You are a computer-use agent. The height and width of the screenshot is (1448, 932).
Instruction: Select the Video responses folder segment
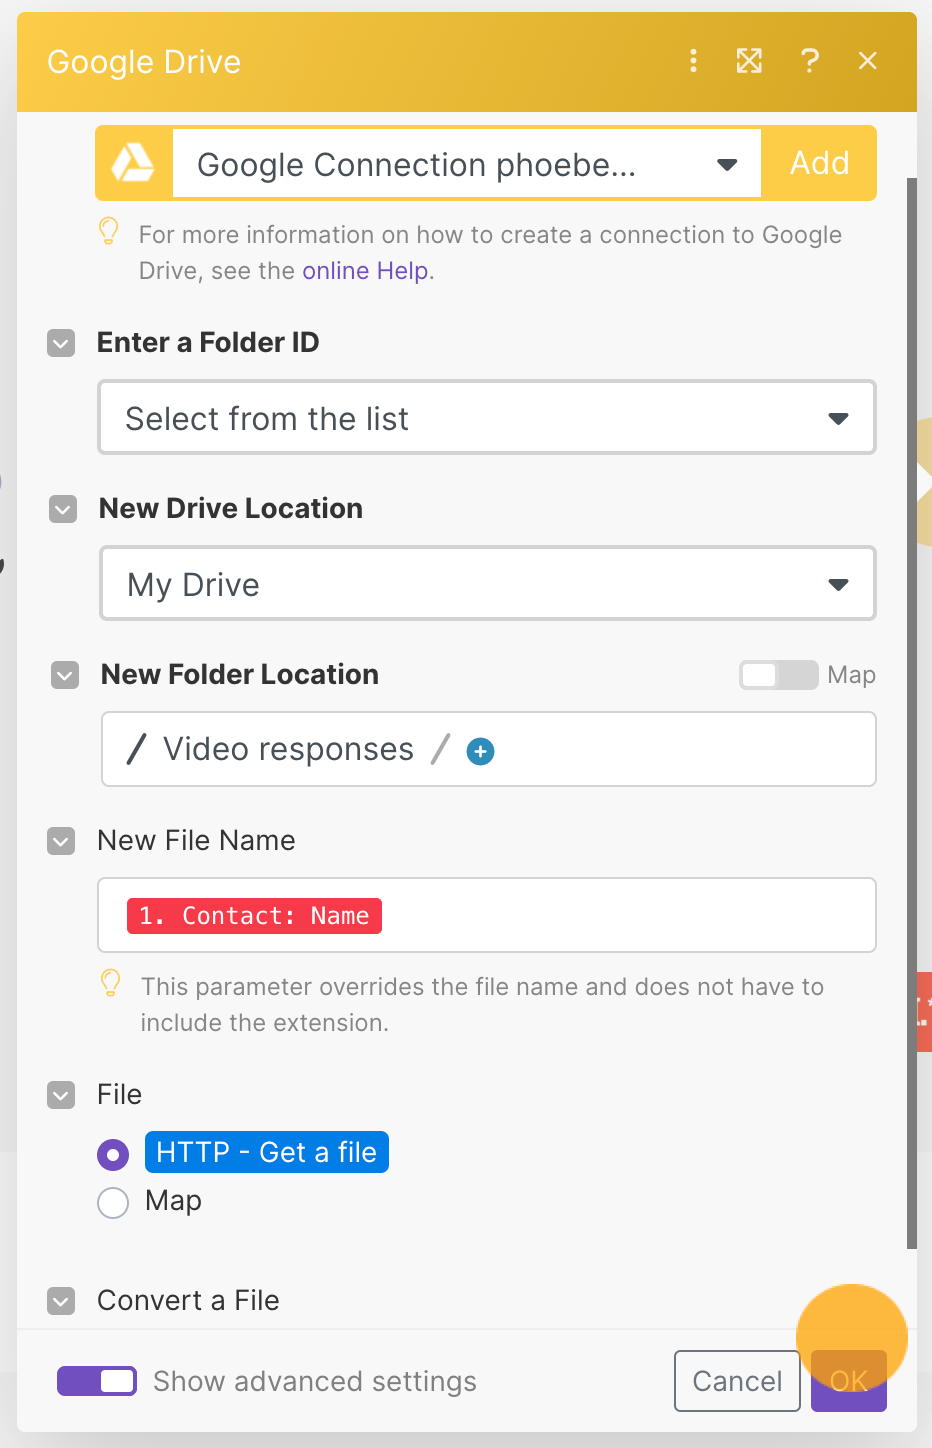tap(288, 749)
